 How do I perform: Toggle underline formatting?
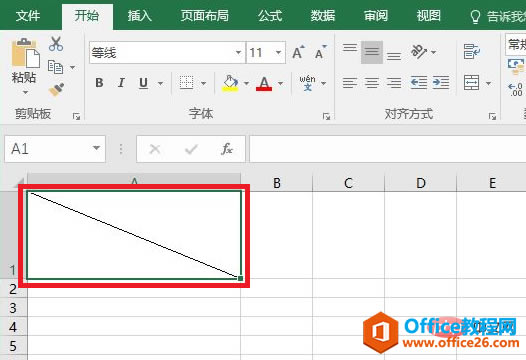[x=144, y=83]
